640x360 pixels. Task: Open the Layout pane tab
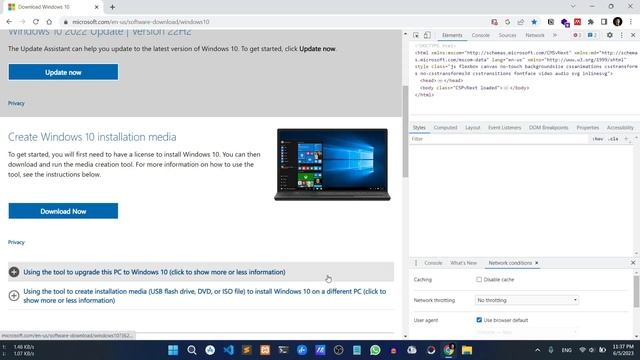click(x=473, y=128)
